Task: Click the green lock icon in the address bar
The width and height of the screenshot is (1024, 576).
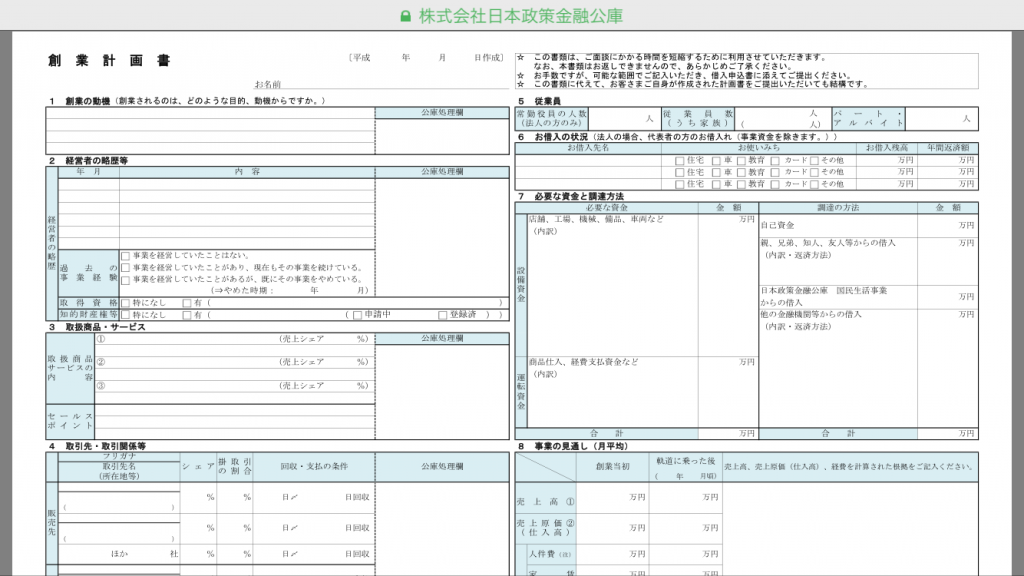Action: (406, 16)
